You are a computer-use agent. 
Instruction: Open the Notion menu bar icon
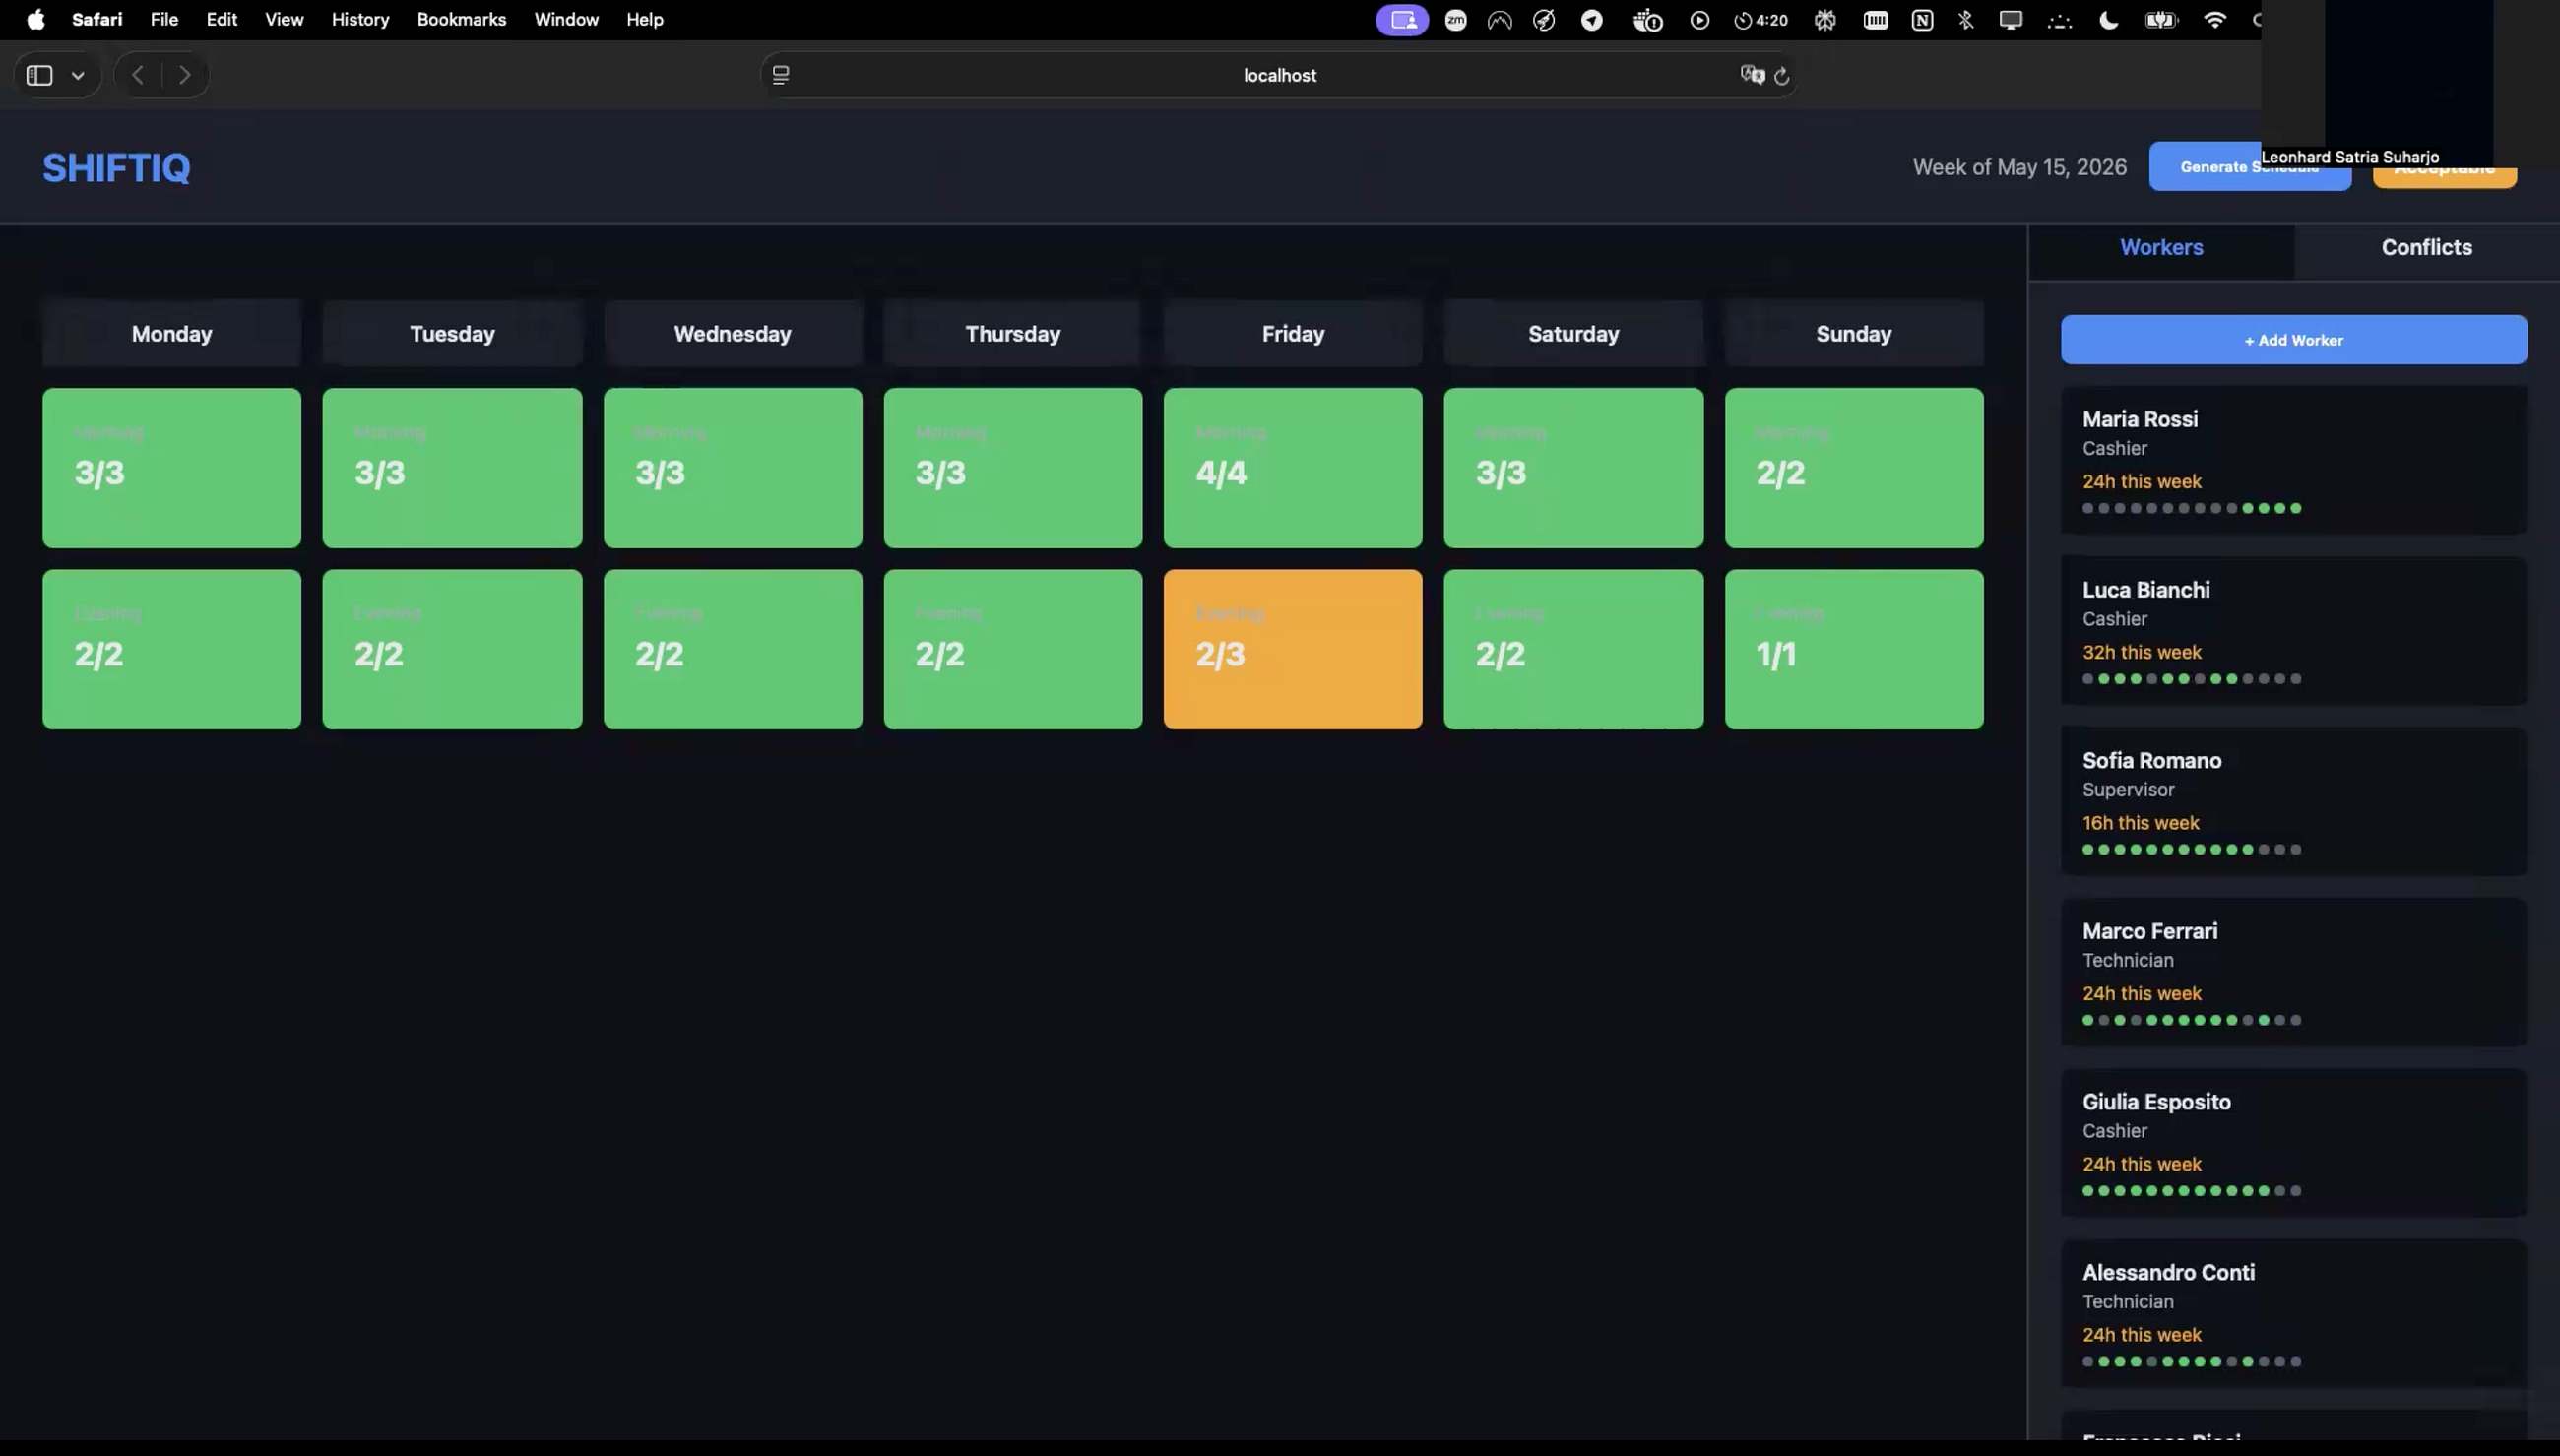click(1922, 20)
